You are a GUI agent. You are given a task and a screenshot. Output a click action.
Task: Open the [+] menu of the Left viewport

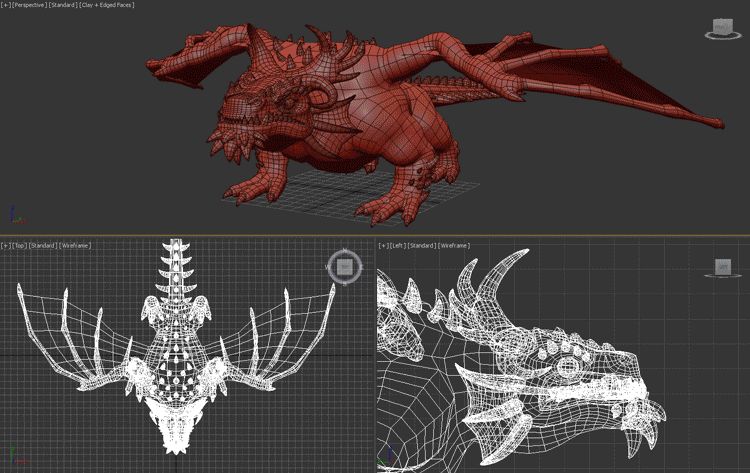point(383,245)
